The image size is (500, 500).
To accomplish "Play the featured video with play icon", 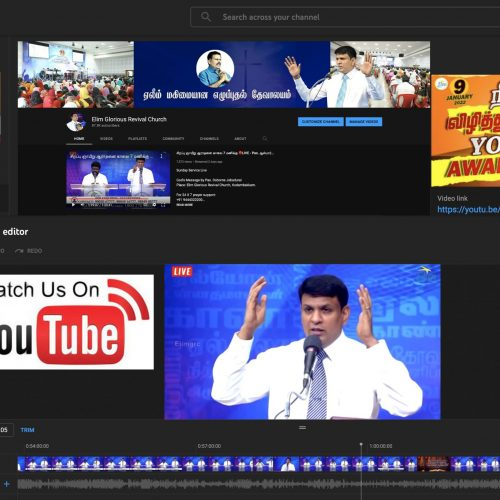I will coord(73,204).
